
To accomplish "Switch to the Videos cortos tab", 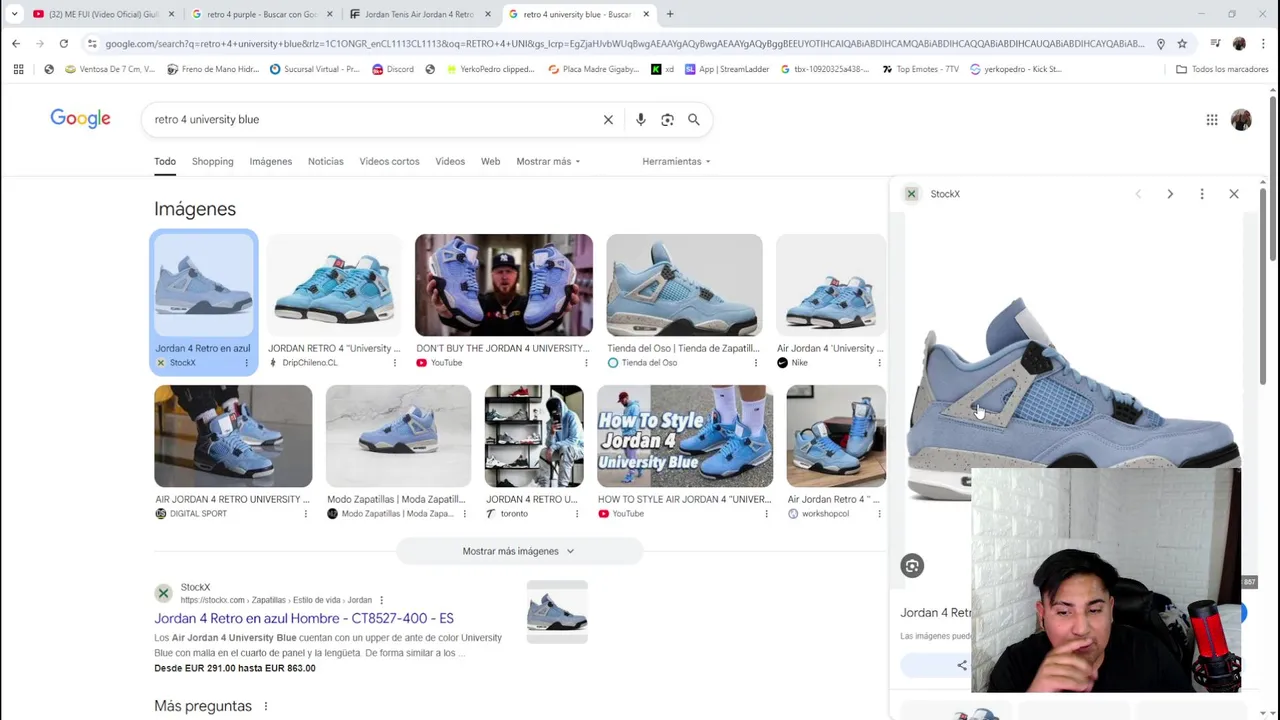I will pos(390,161).
